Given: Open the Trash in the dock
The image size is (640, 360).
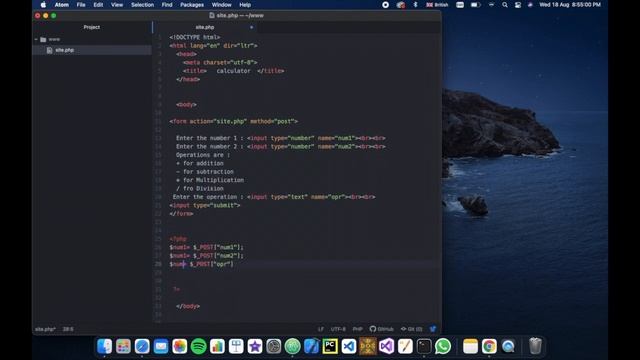Looking at the screenshot, I should tap(535, 346).
